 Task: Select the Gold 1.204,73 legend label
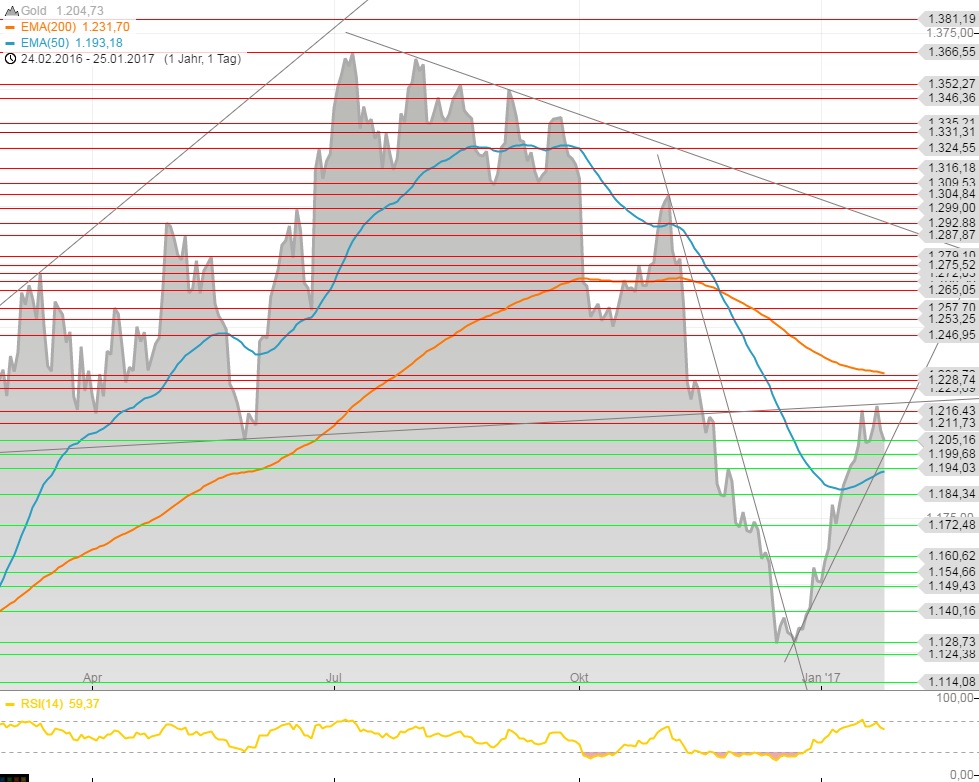pyautogui.click(x=68, y=10)
